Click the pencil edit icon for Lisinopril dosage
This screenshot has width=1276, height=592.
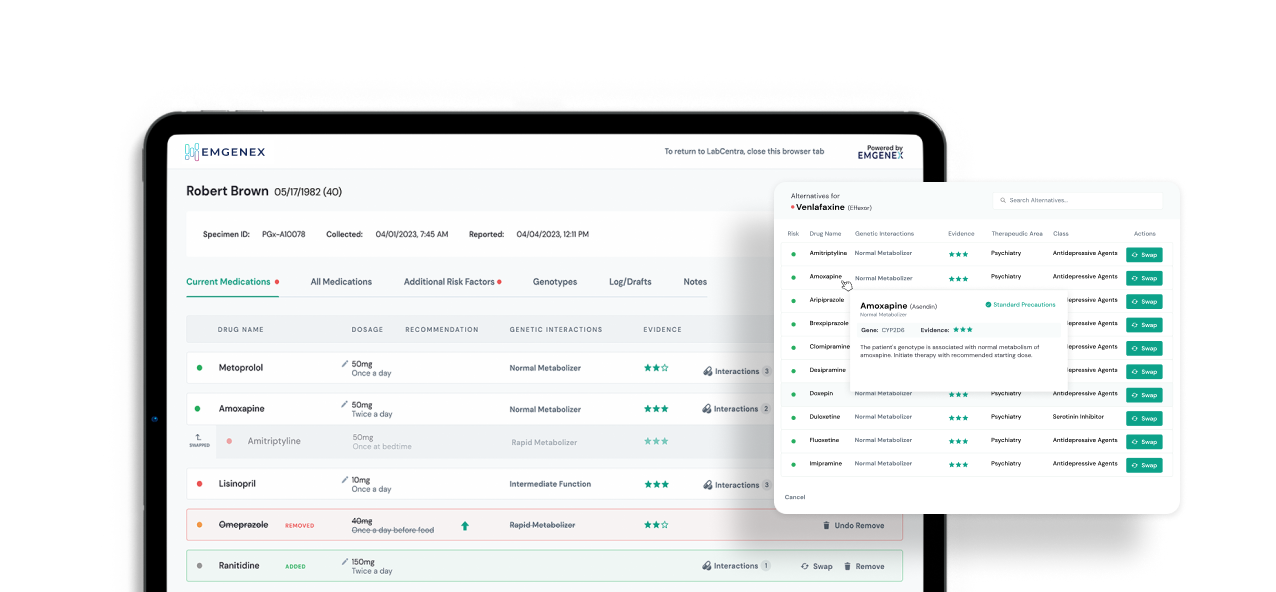tap(345, 480)
